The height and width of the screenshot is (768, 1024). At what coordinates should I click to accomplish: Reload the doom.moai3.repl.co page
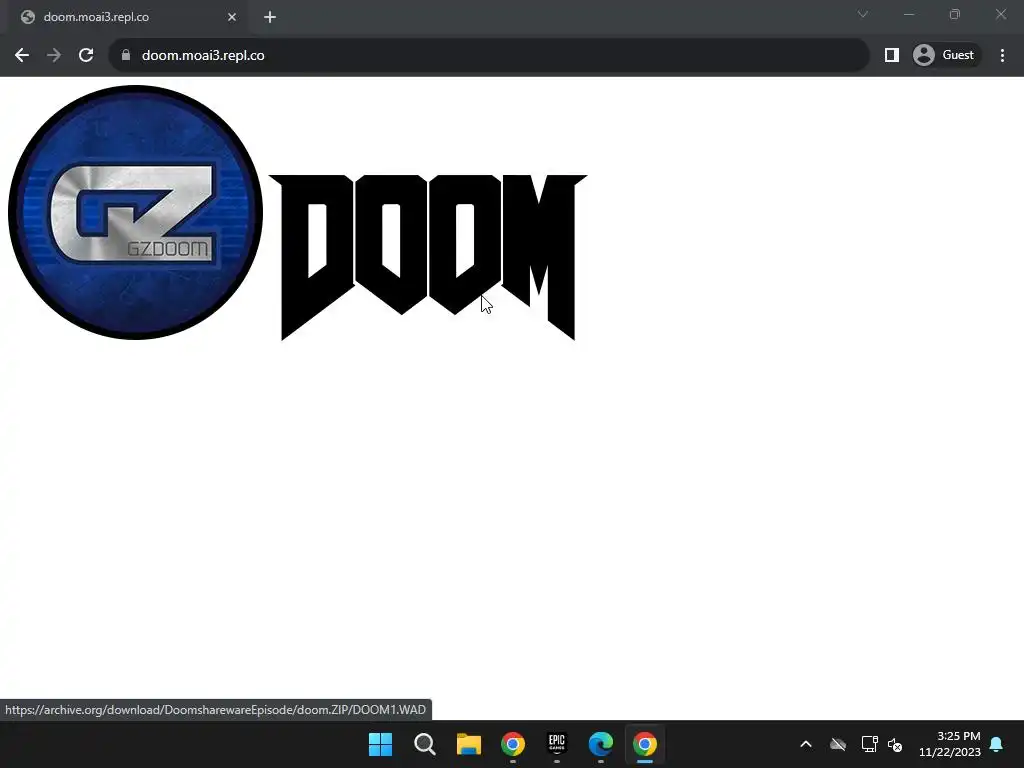(x=86, y=56)
